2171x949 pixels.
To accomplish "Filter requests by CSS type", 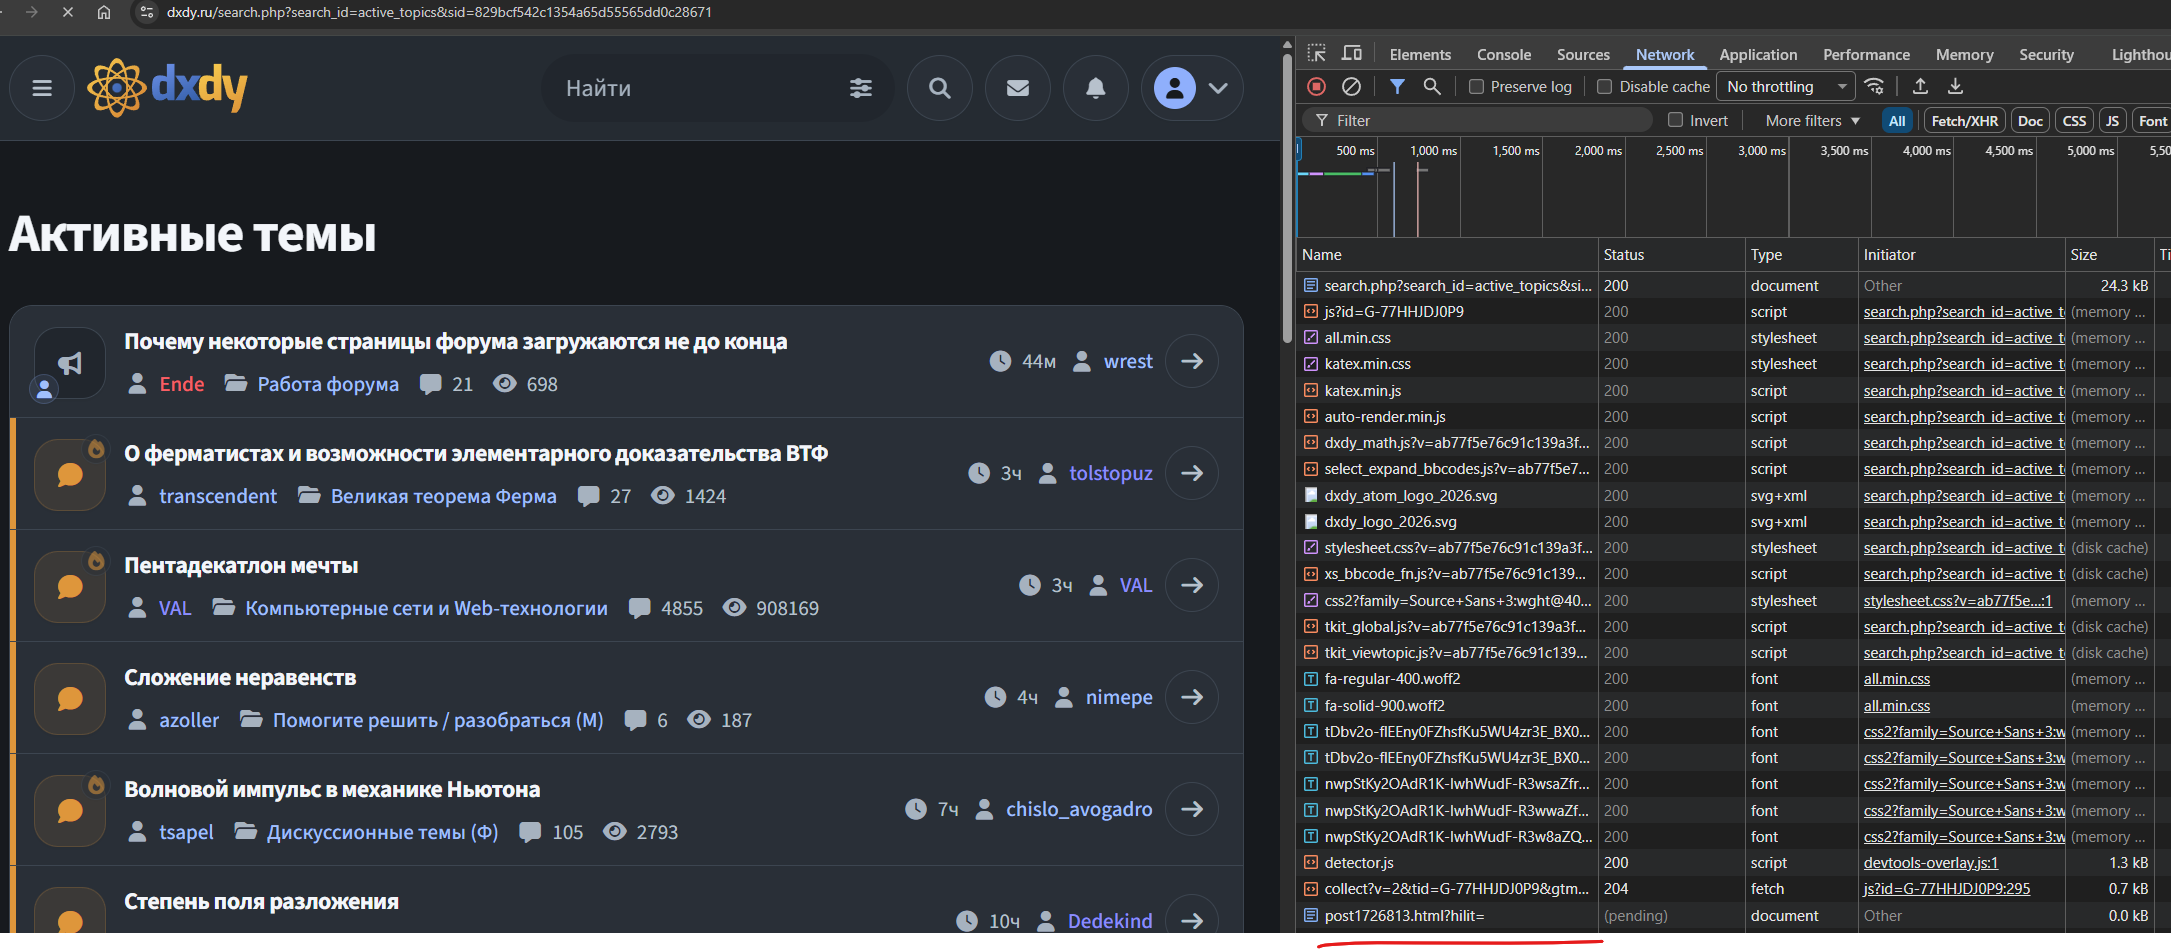I will [2074, 121].
